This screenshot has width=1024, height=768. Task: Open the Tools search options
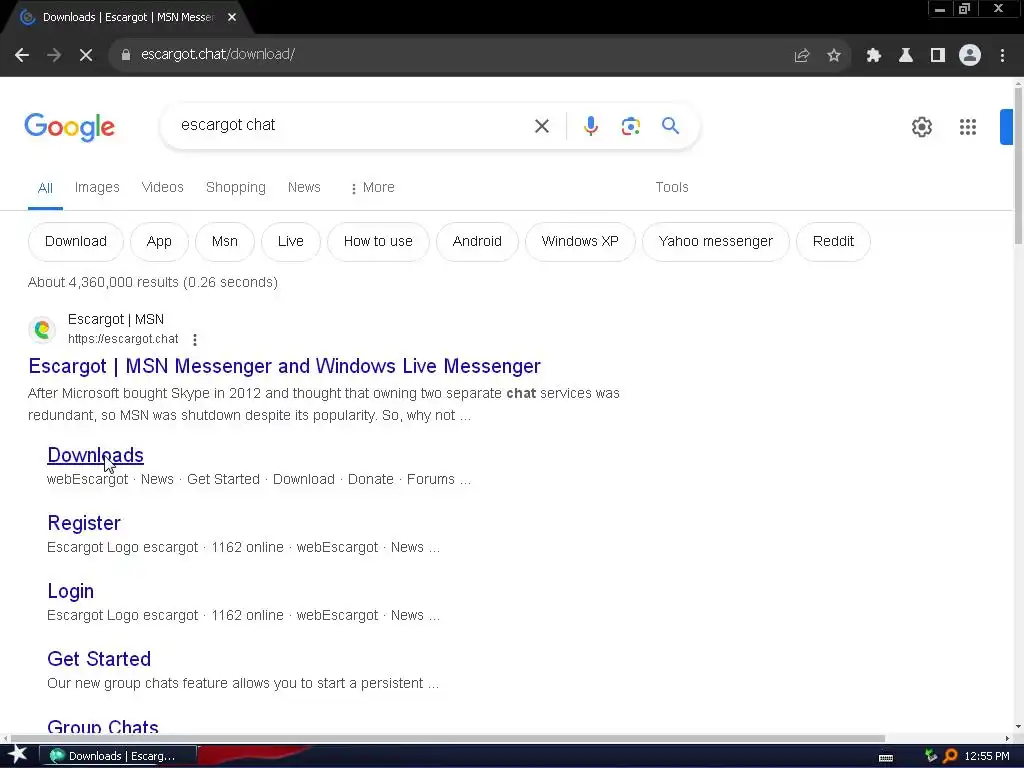point(671,187)
